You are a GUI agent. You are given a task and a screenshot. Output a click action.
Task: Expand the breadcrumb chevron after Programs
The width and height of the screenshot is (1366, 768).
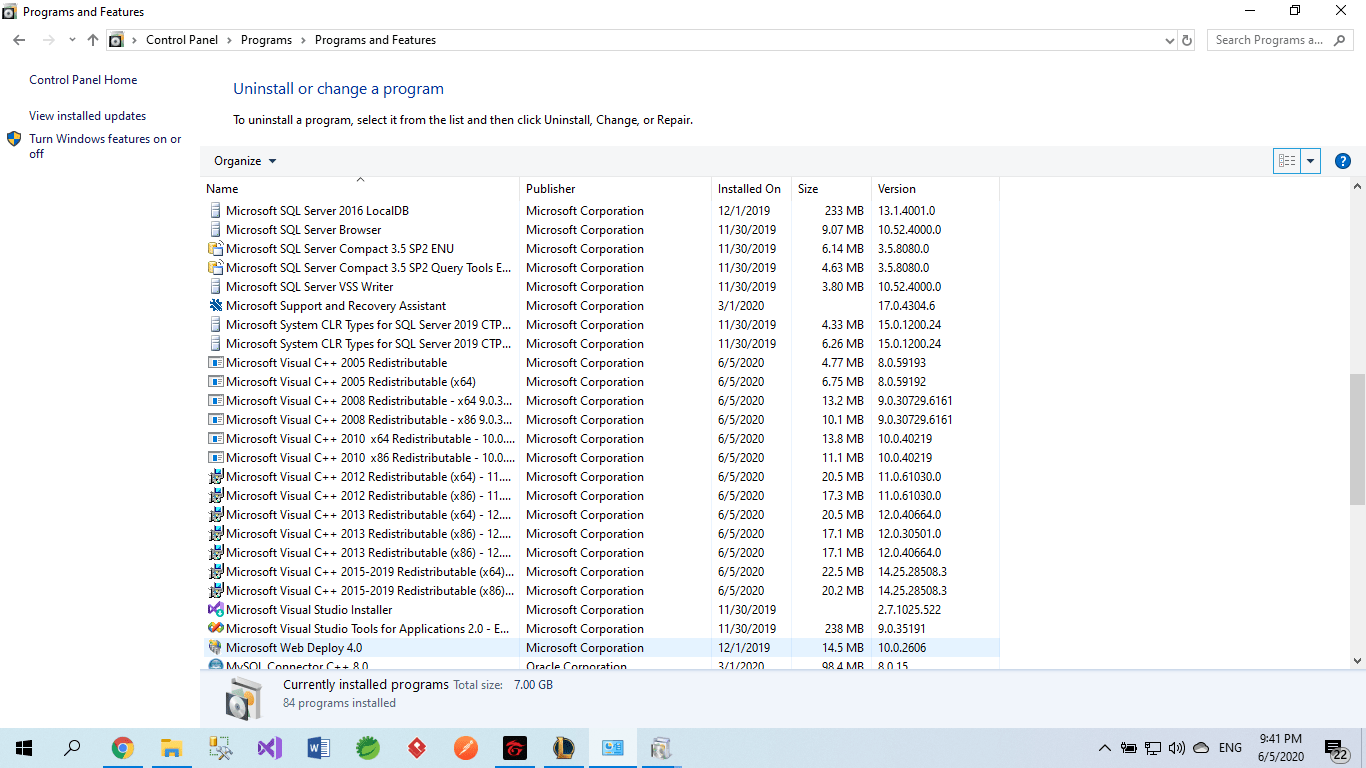coord(303,40)
